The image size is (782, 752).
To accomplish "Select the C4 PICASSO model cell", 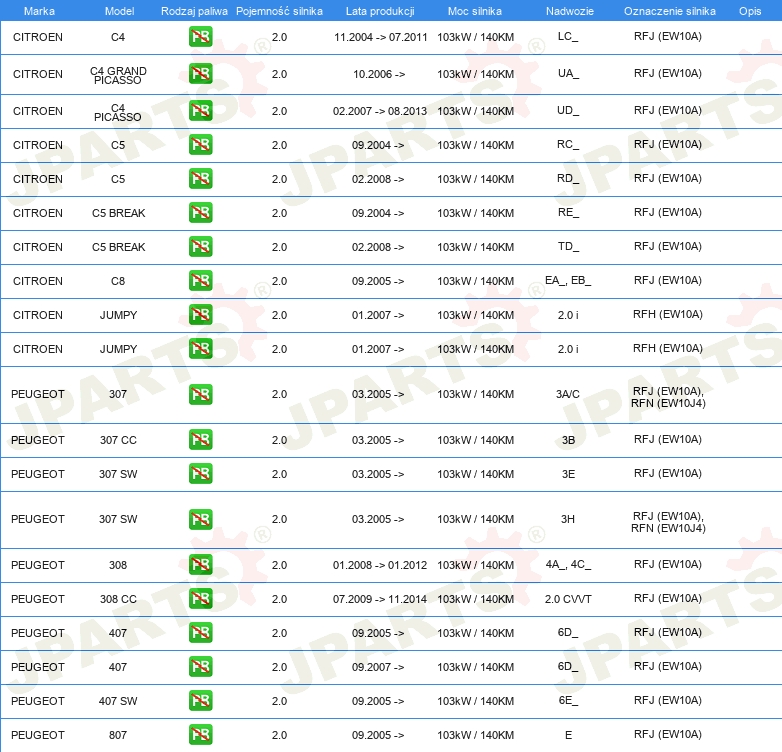I will (x=118, y=113).
